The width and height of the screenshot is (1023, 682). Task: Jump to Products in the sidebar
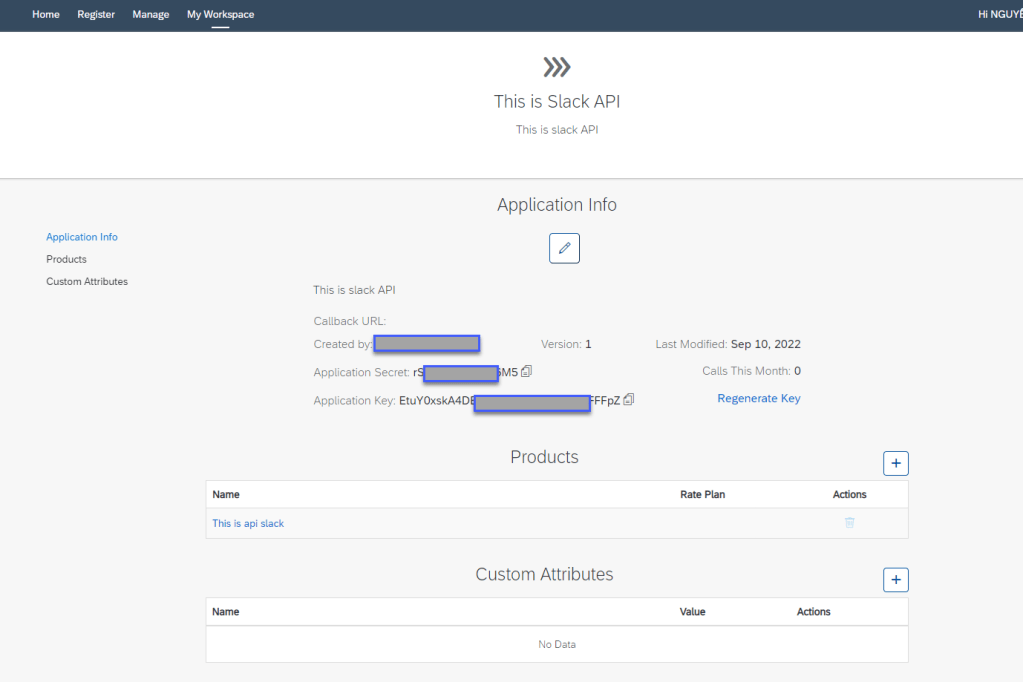click(x=66, y=259)
